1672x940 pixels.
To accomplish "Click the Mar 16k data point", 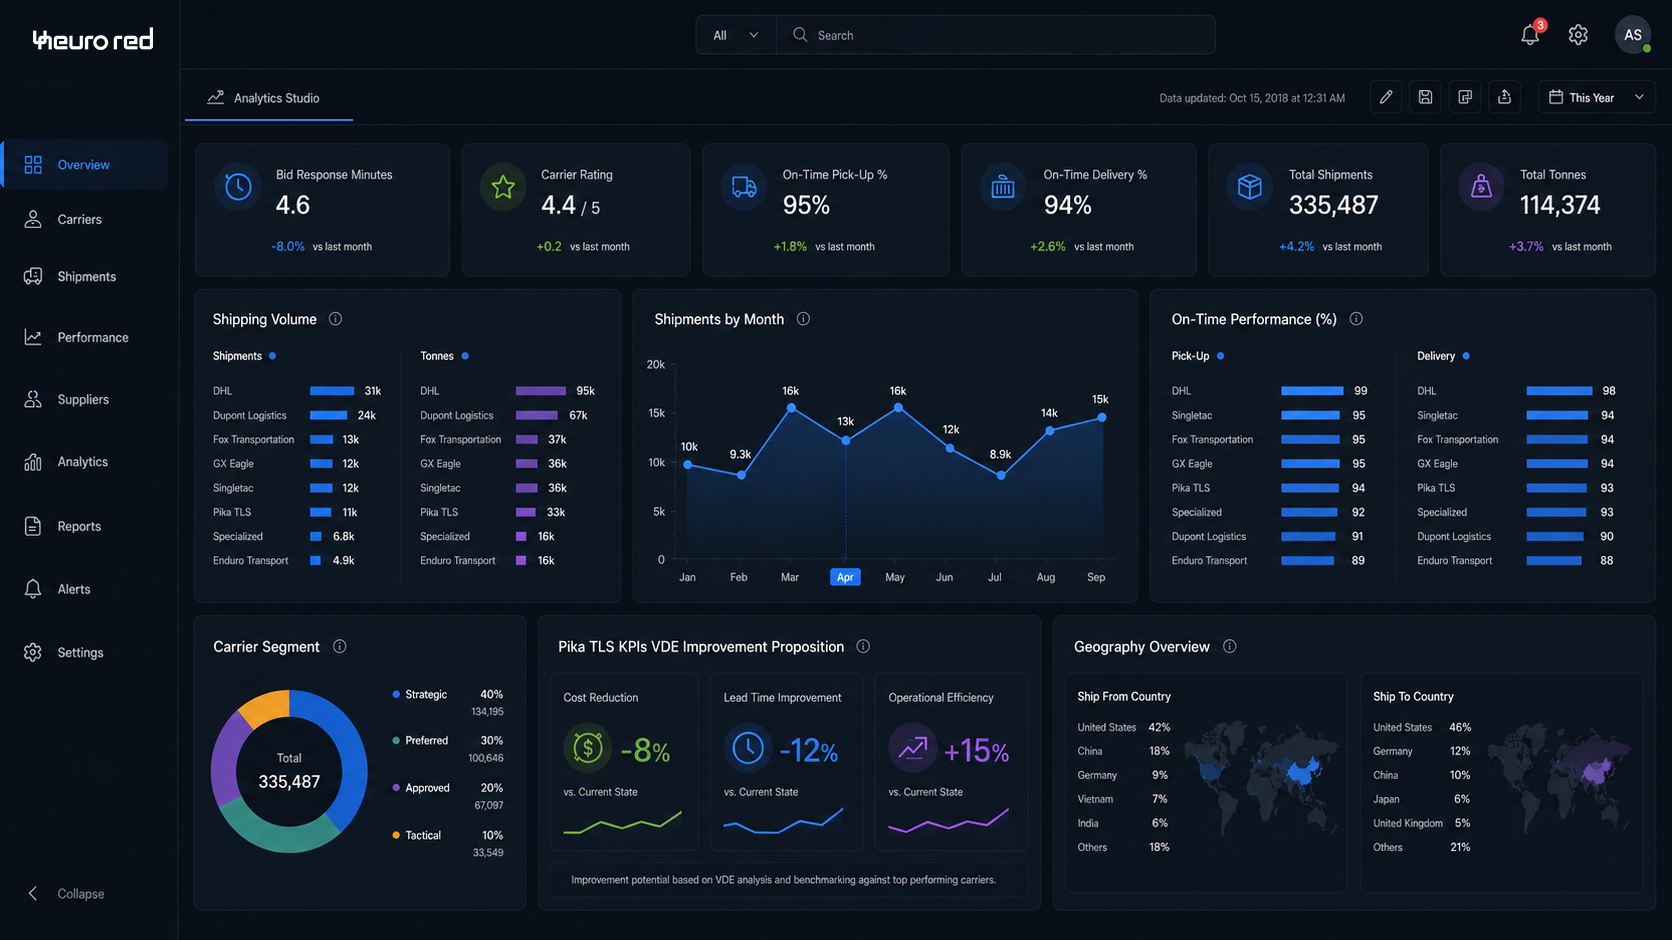I will (x=791, y=408).
